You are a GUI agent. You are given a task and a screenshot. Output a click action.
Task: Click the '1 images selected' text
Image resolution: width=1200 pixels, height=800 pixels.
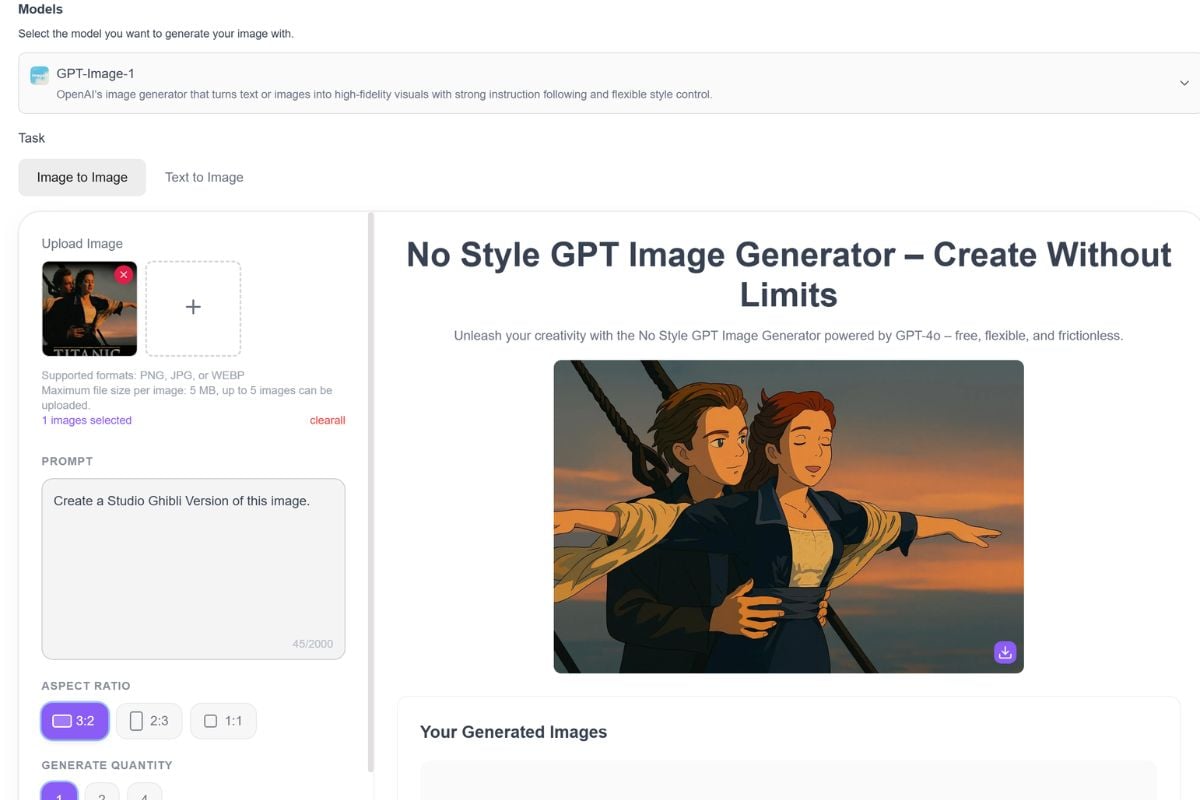tap(87, 420)
